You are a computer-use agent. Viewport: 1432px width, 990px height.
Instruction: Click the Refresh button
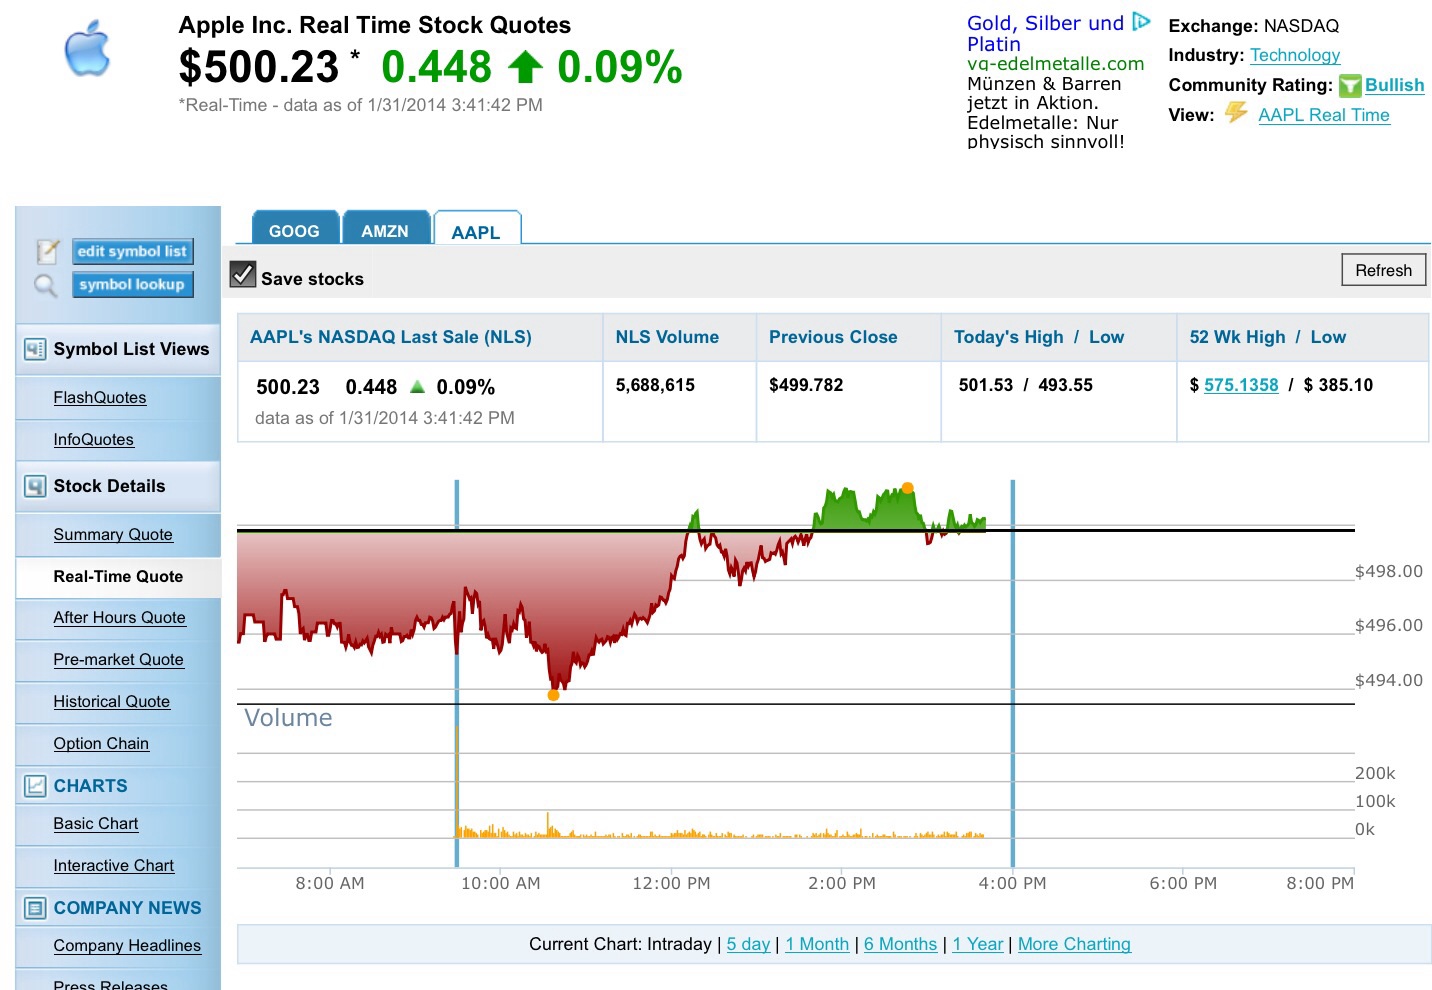pyautogui.click(x=1384, y=270)
